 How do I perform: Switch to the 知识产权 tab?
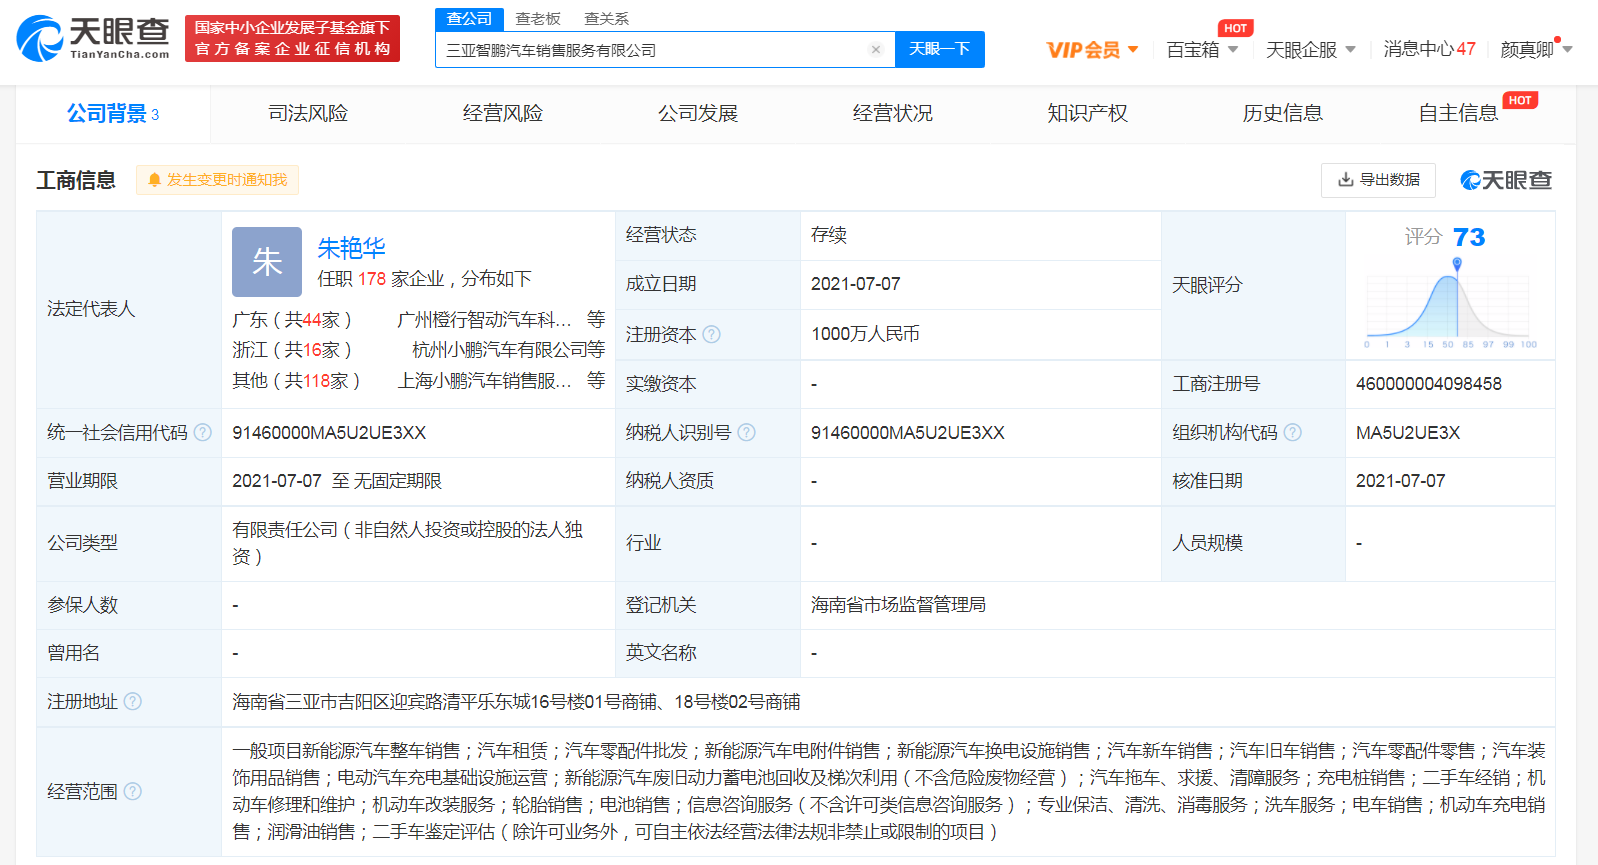[1087, 114]
